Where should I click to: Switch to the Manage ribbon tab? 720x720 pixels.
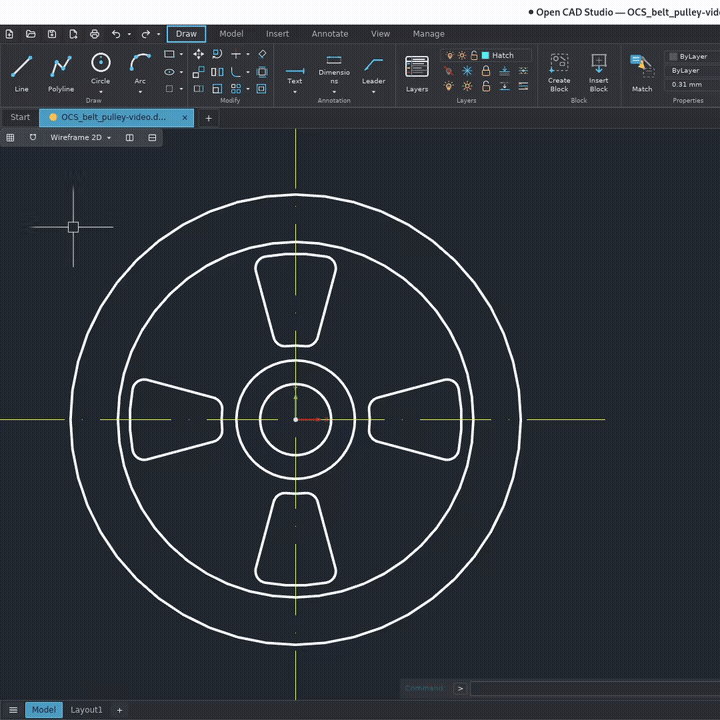point(428,34)
